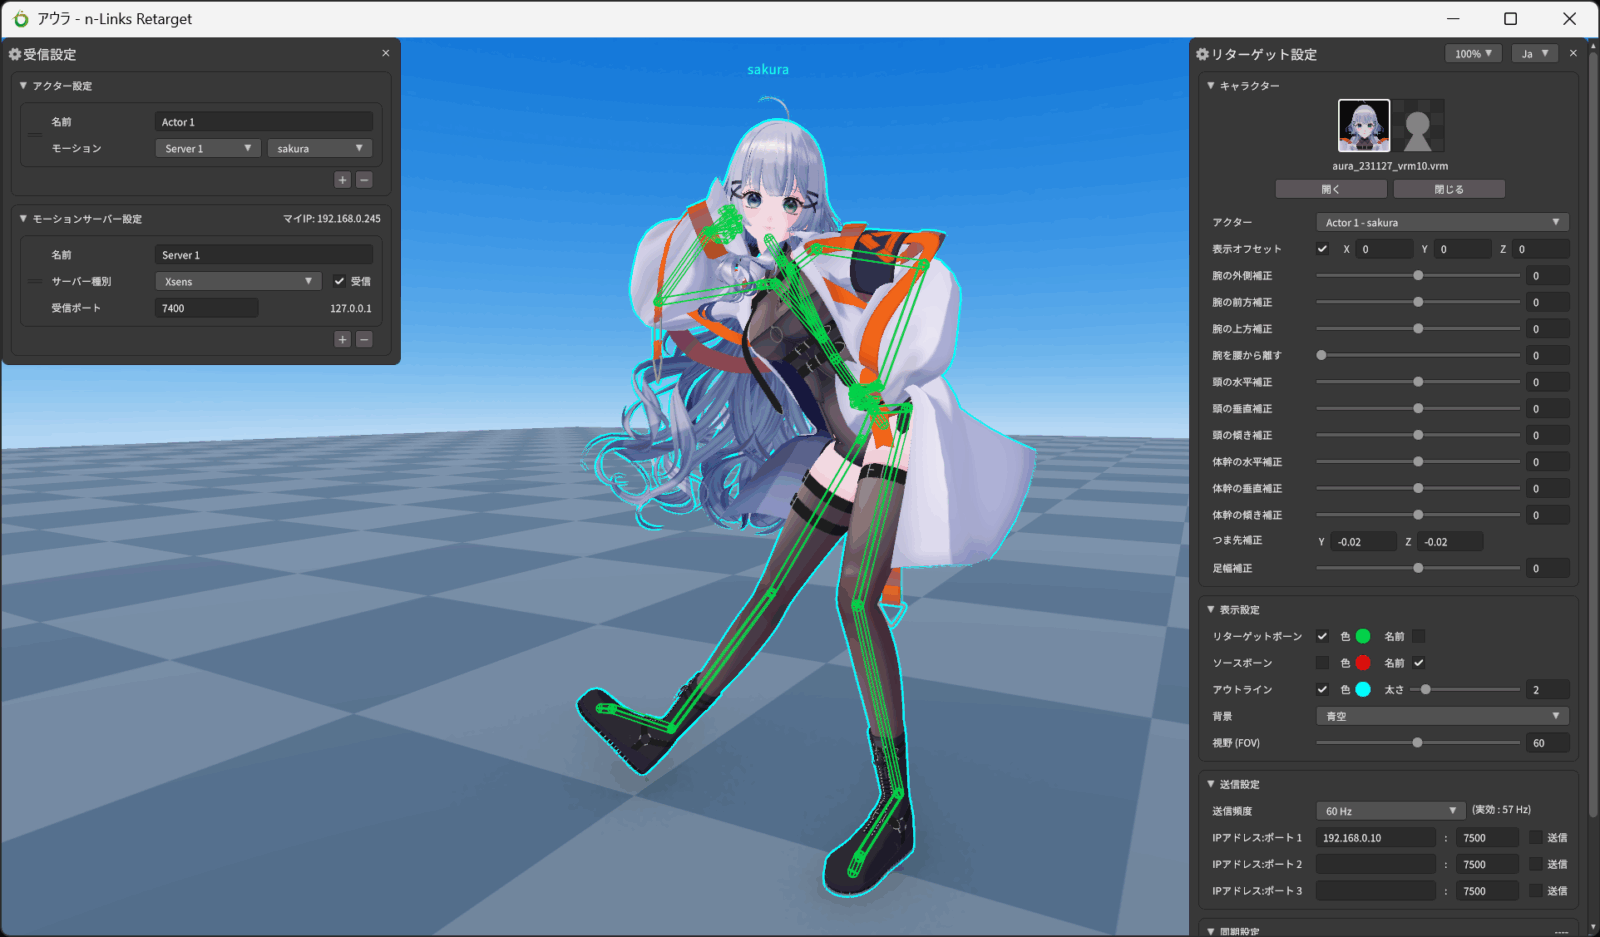This screenshot has width=1600, height=937.
Task: Remove motion server with minus button
Action: click(x=364, y=340)
